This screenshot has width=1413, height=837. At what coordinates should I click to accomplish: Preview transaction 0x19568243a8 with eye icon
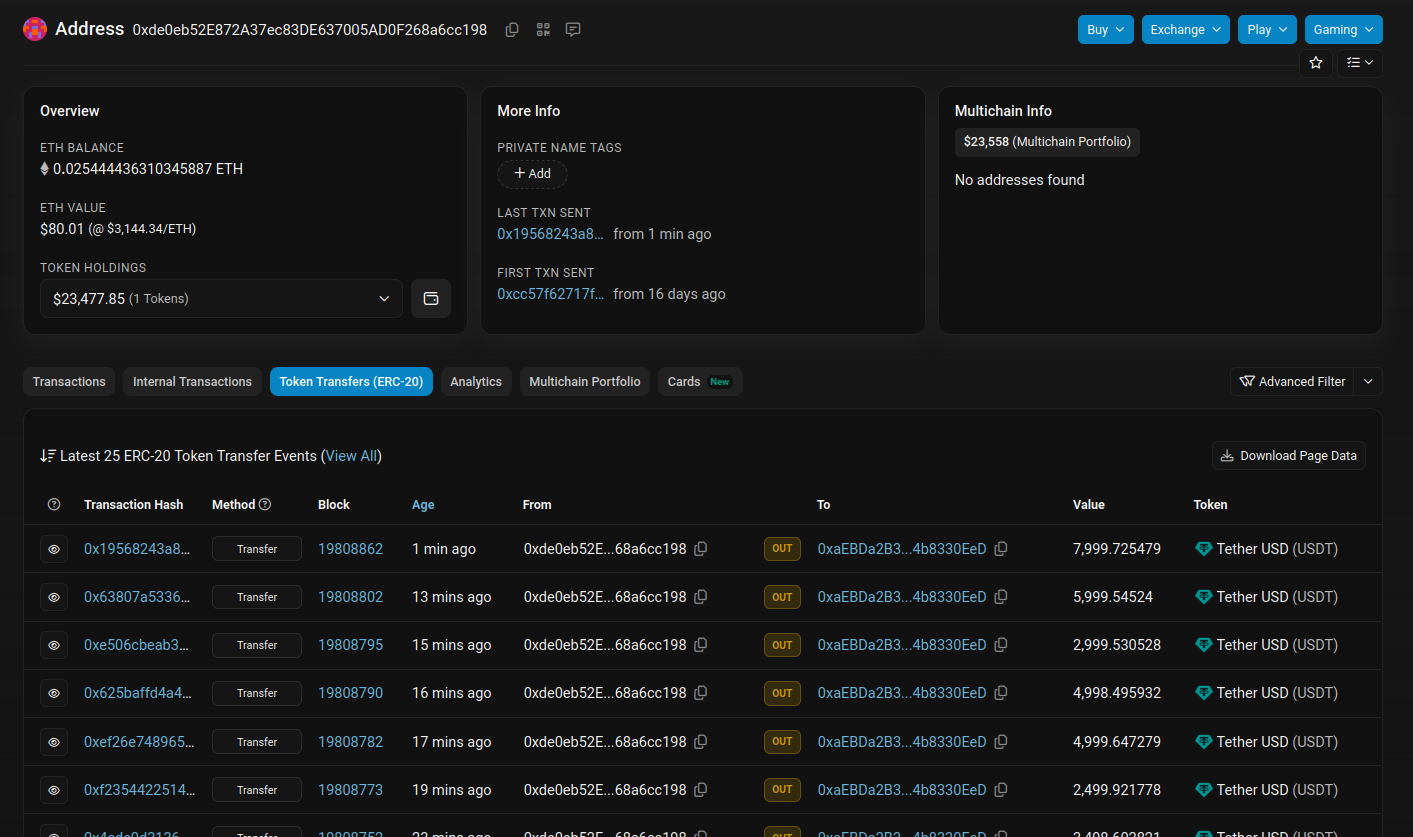point(54,549)
